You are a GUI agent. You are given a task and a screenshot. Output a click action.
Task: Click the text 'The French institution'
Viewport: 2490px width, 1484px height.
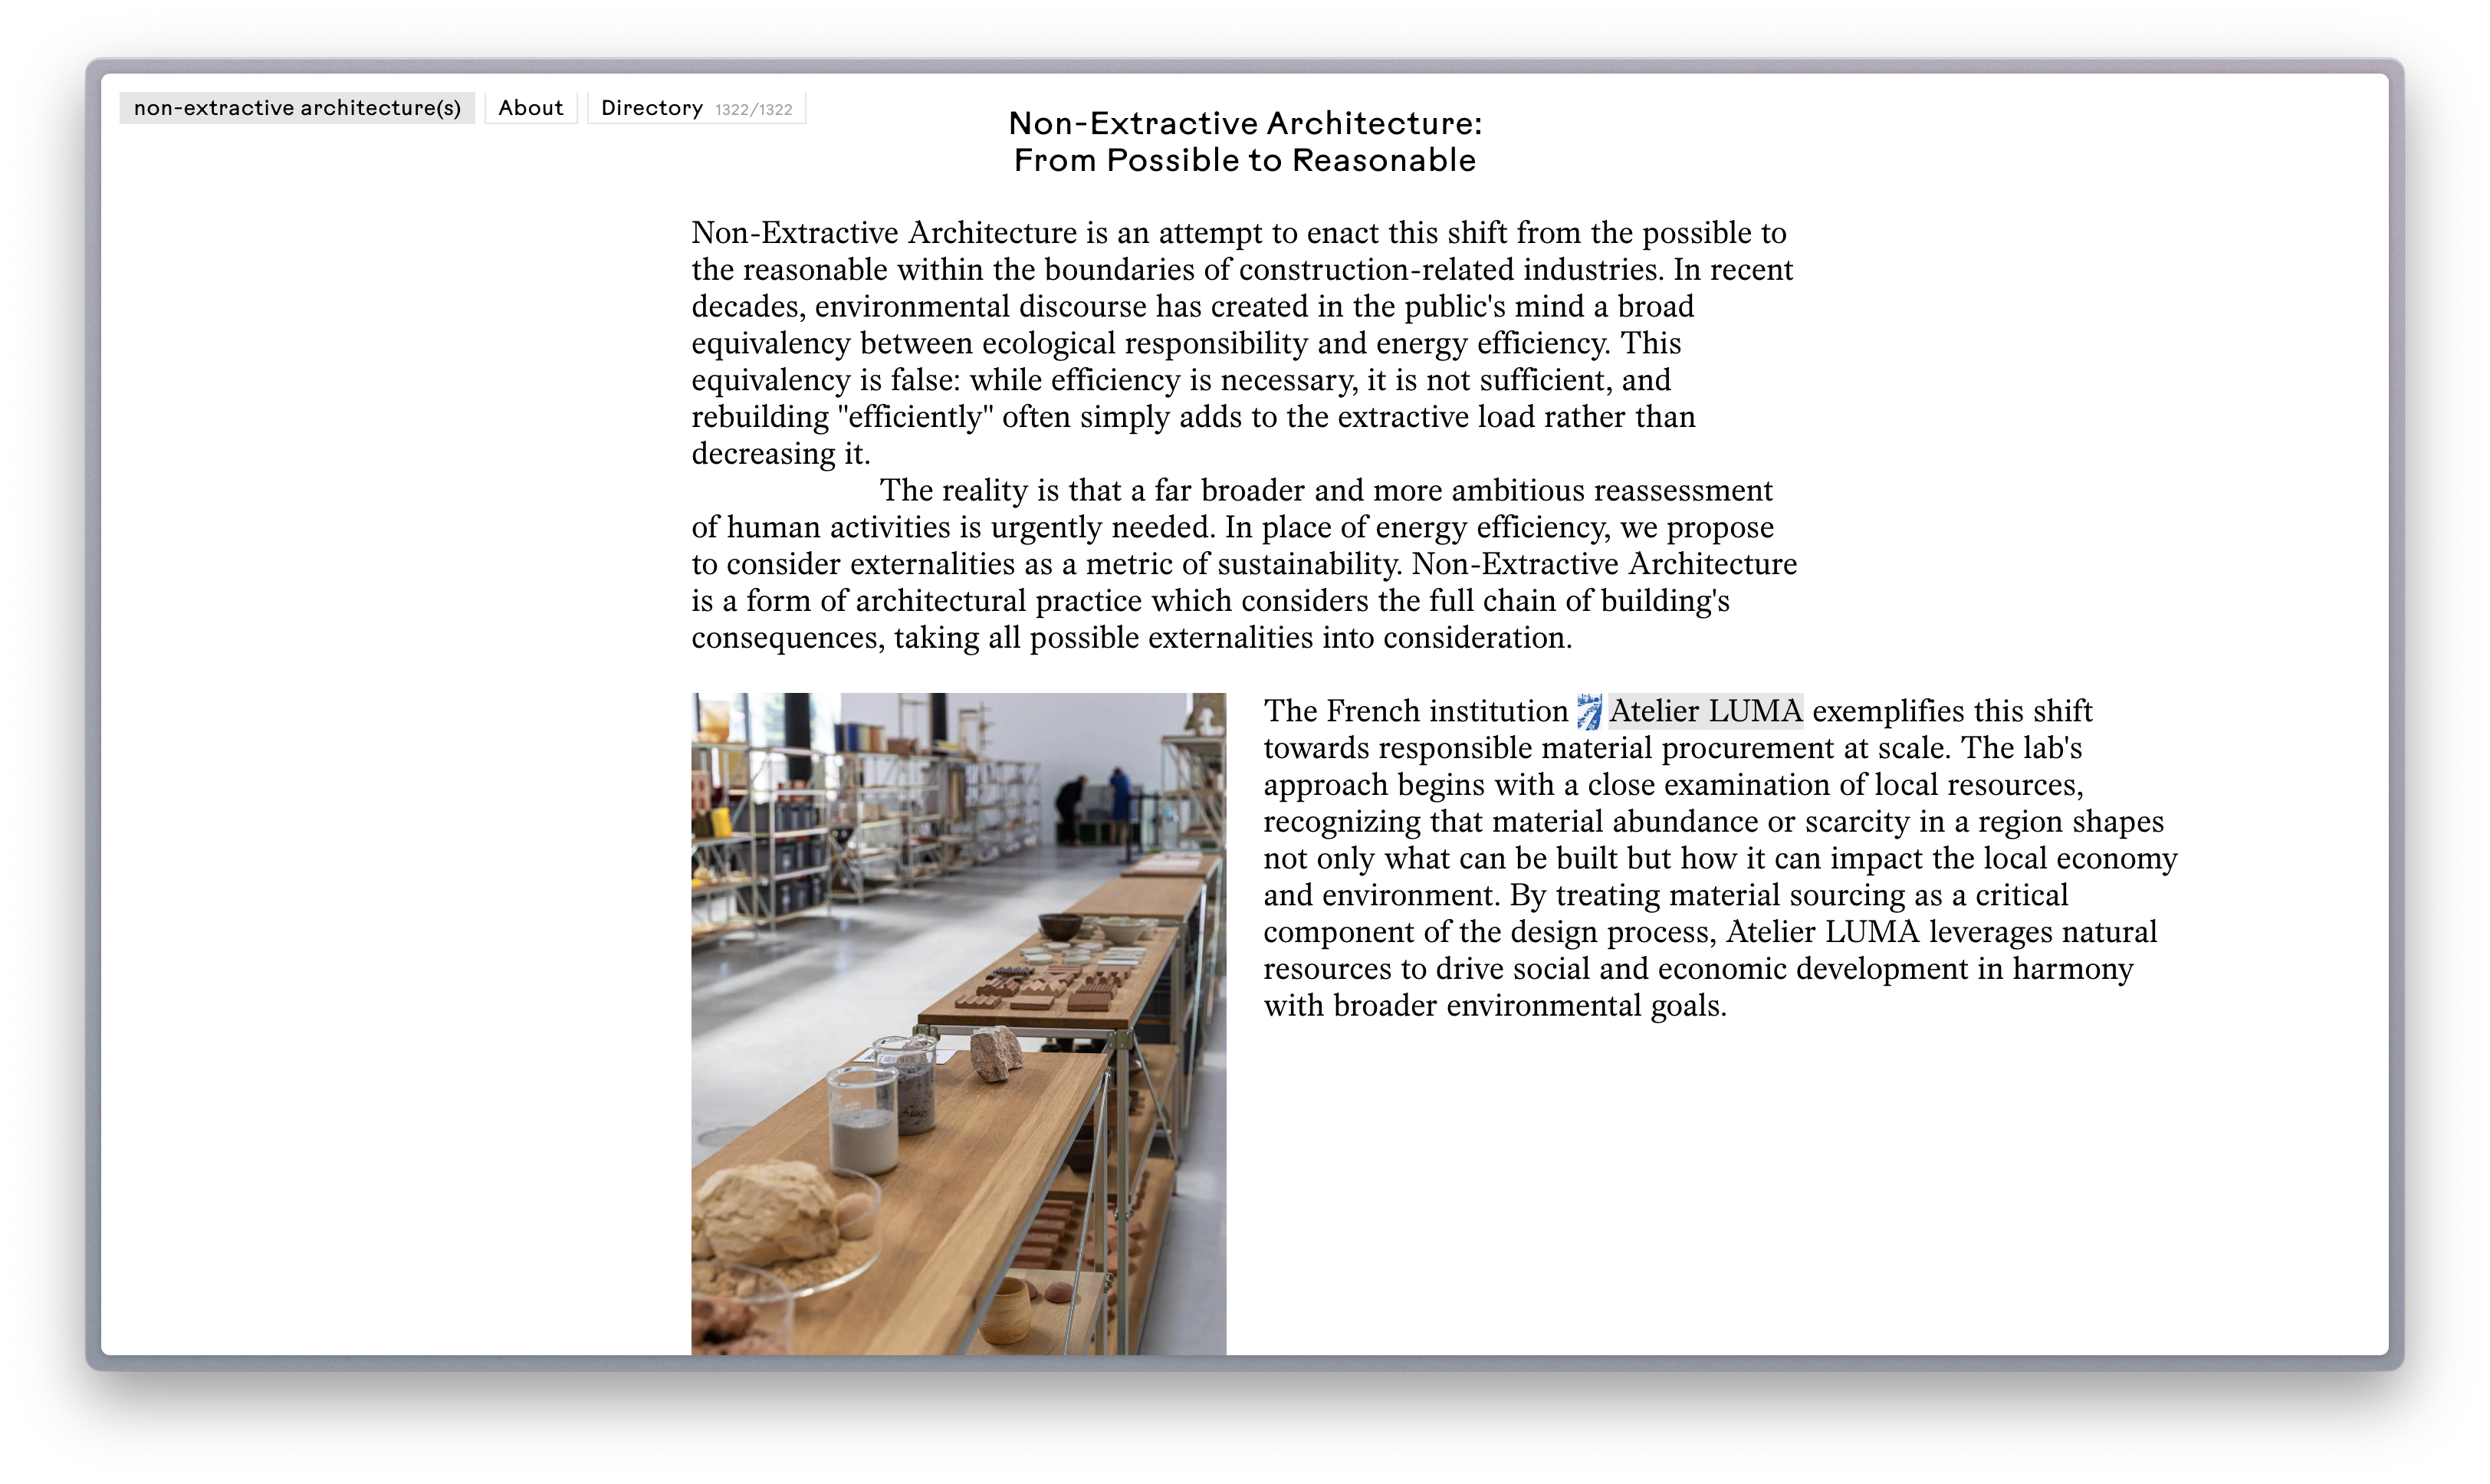(x=1415, y=711)
